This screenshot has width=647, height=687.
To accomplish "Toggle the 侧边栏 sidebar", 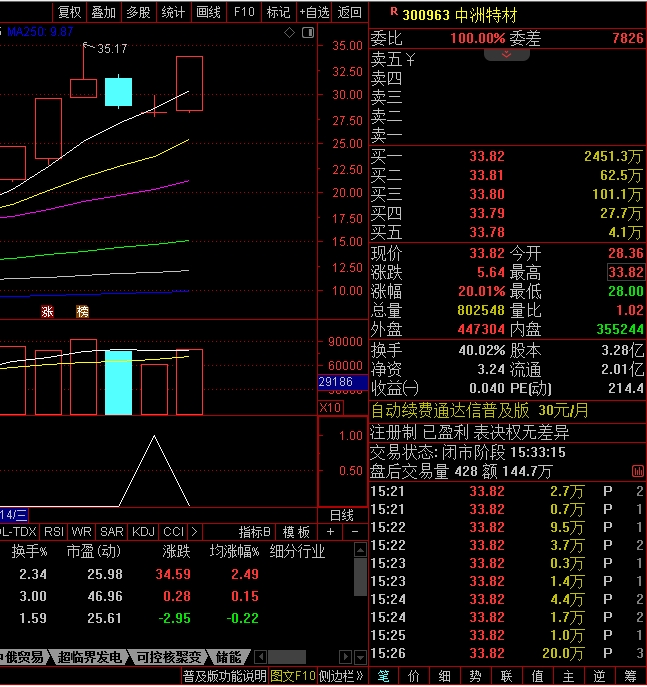I will click(341, 676).
